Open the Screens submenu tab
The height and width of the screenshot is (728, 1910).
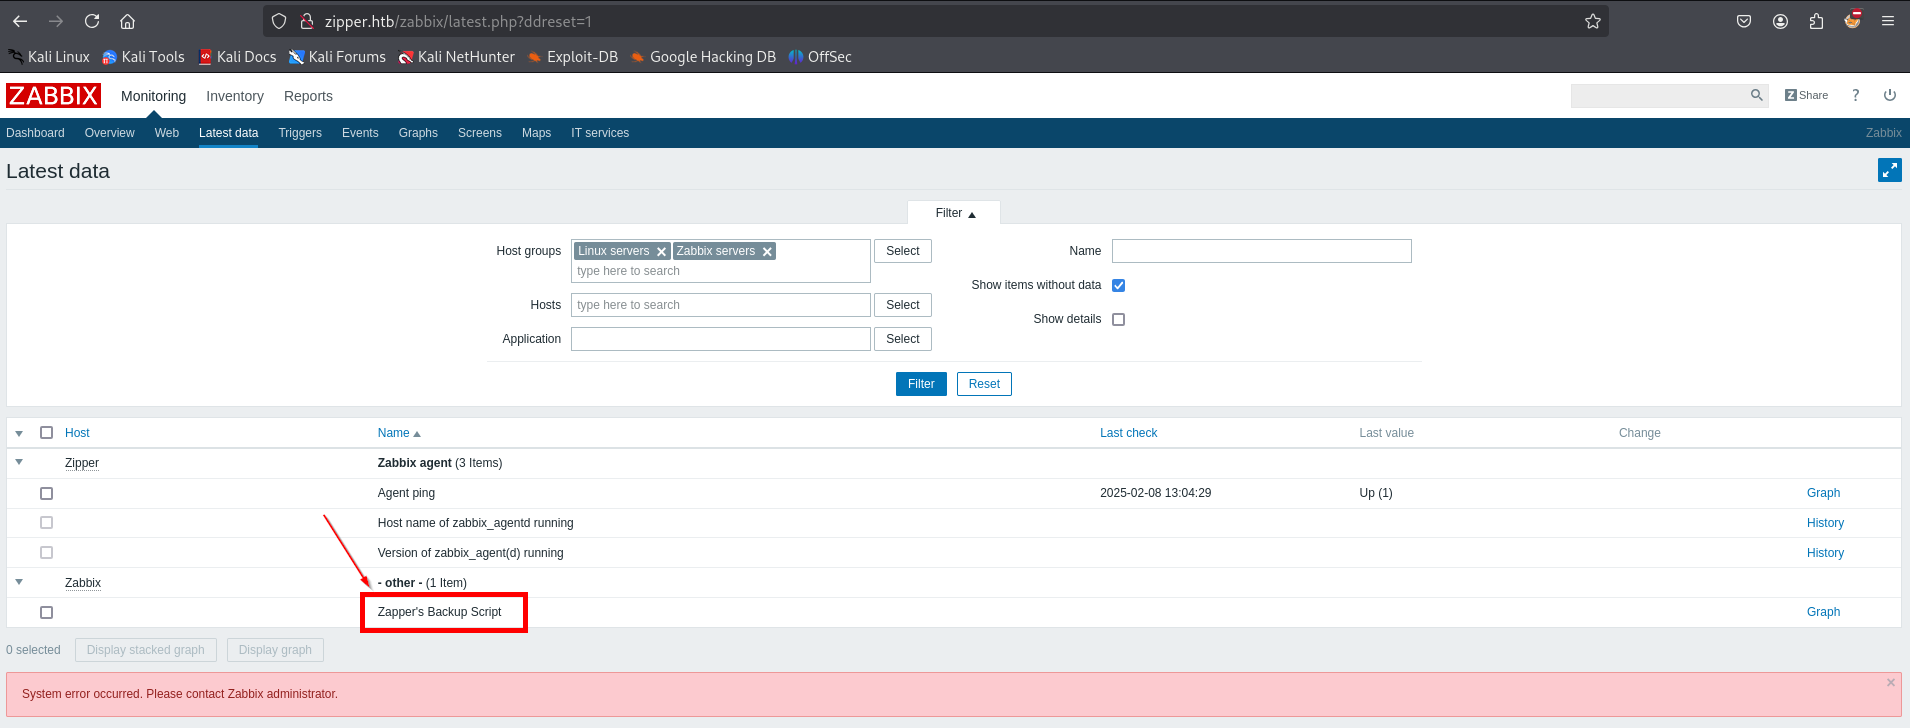pos(480,133)
